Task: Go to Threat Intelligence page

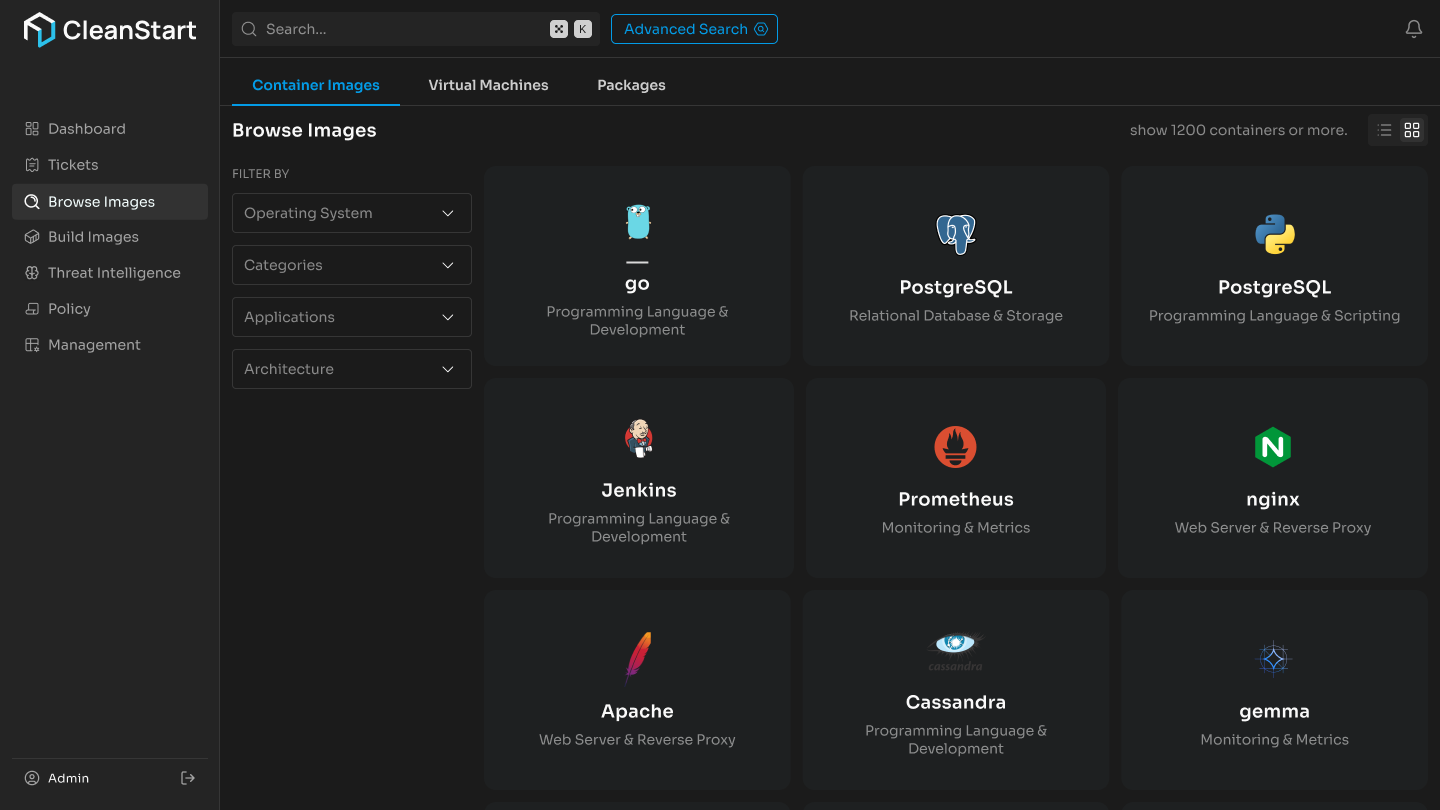Action: tap(110, 273)
